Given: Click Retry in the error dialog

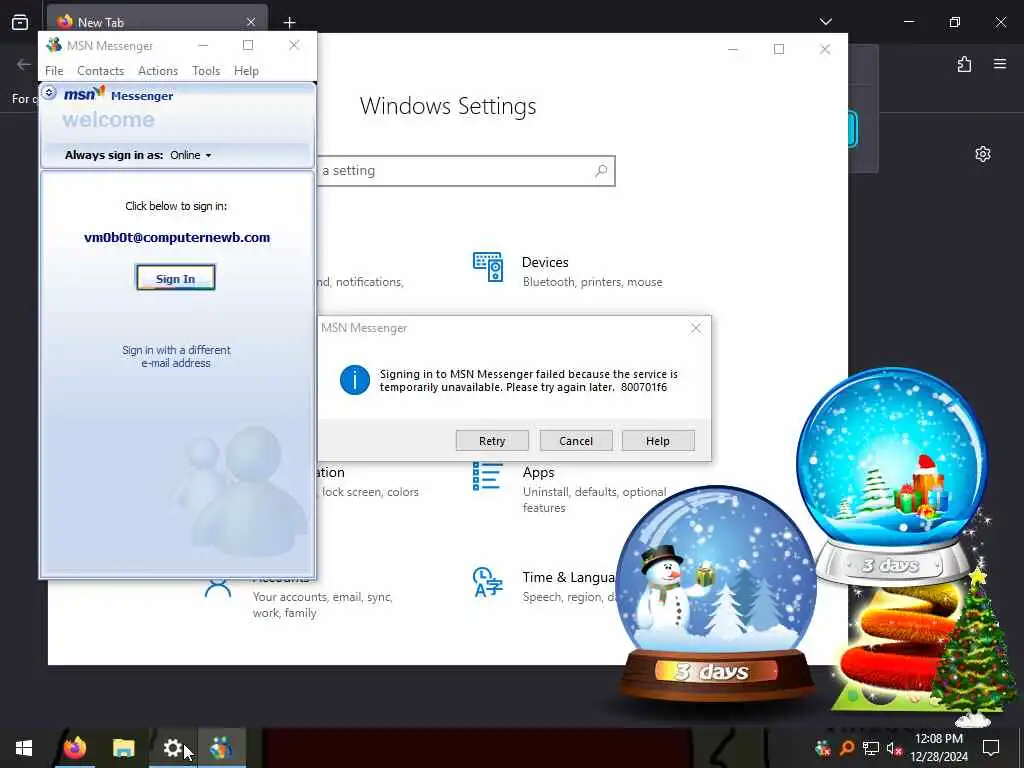Looking at the screenshot, I should pos(492,441).
